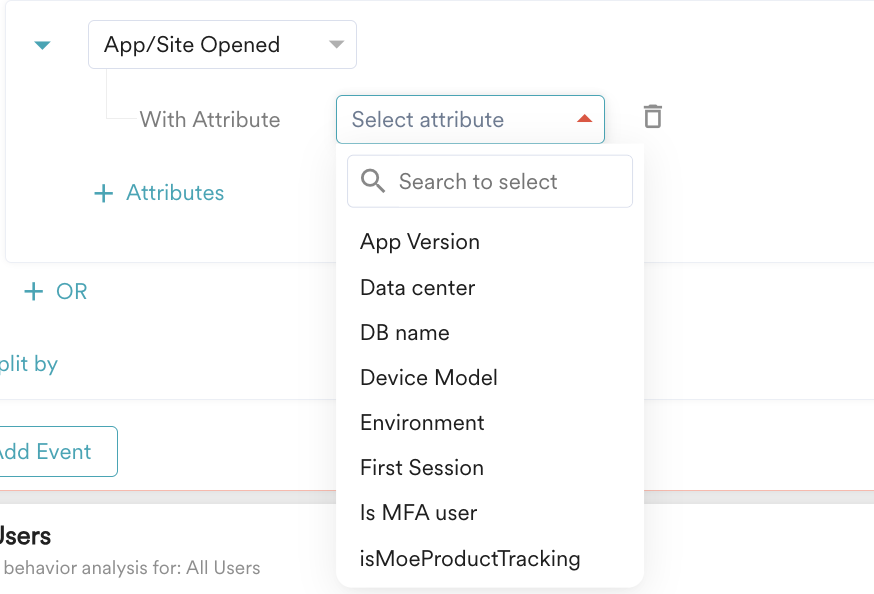Click the plus icon beside Attributes
Viewport: 874px width, 594px height.
(x=103, y=193)
